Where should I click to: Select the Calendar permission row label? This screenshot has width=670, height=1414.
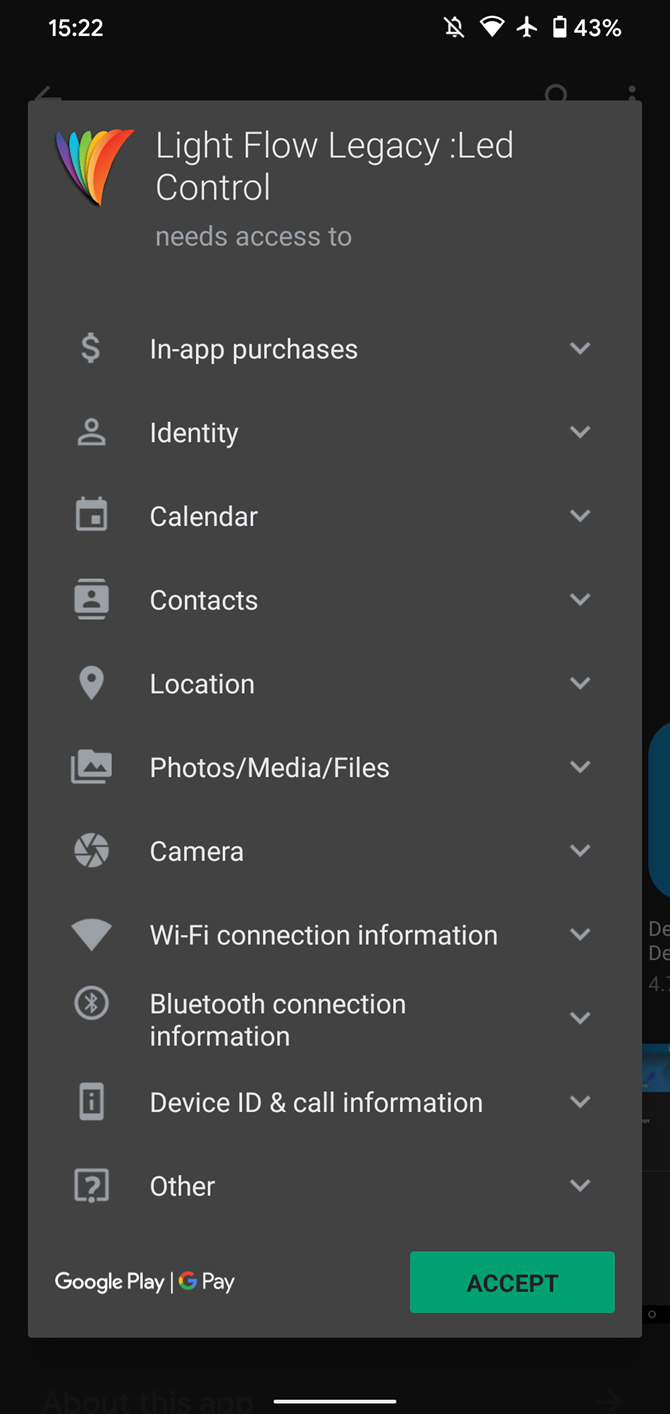pos(204,517)
